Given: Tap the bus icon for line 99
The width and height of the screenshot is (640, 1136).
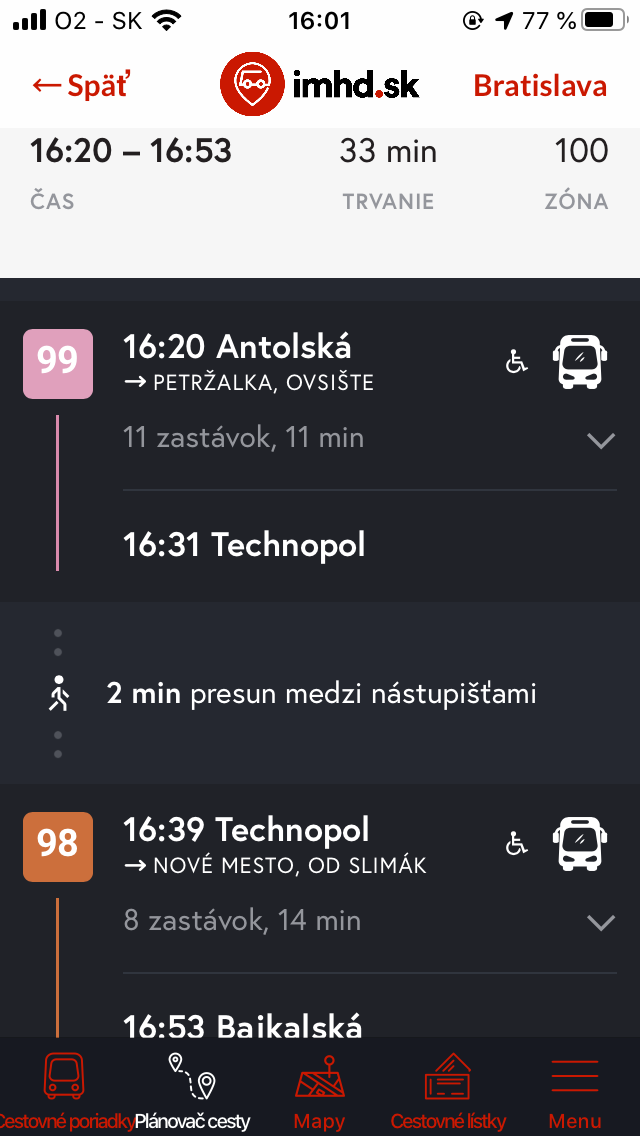Looking at the screenshot, I should pyautogui.click(x=581, y=362).
